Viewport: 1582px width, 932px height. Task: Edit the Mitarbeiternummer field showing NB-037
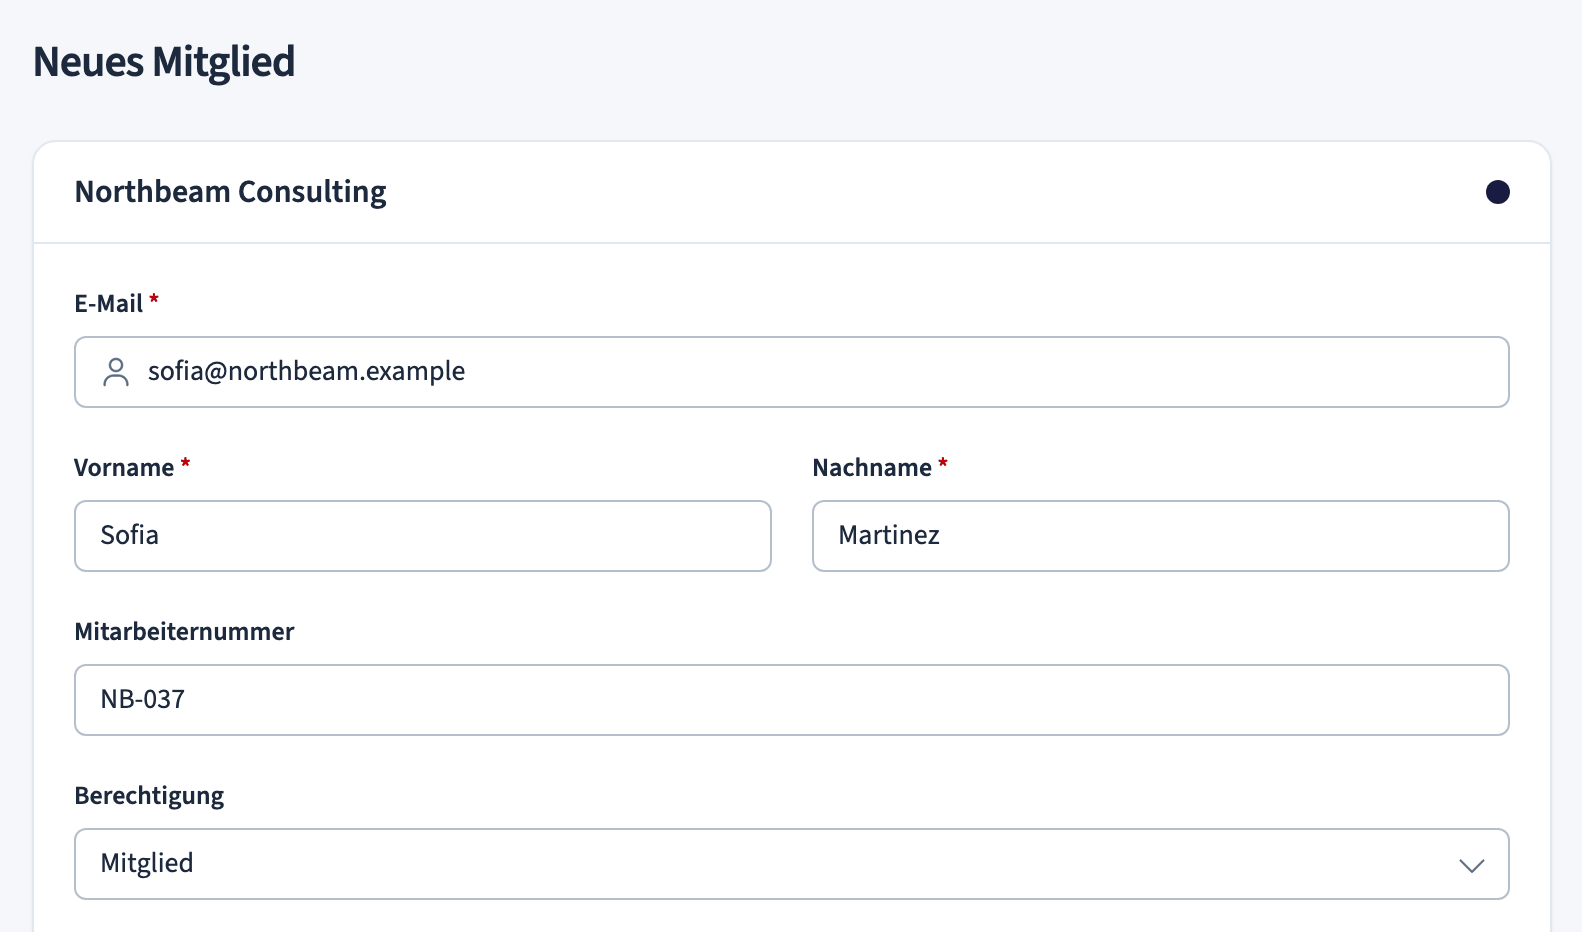coord(791,700)
